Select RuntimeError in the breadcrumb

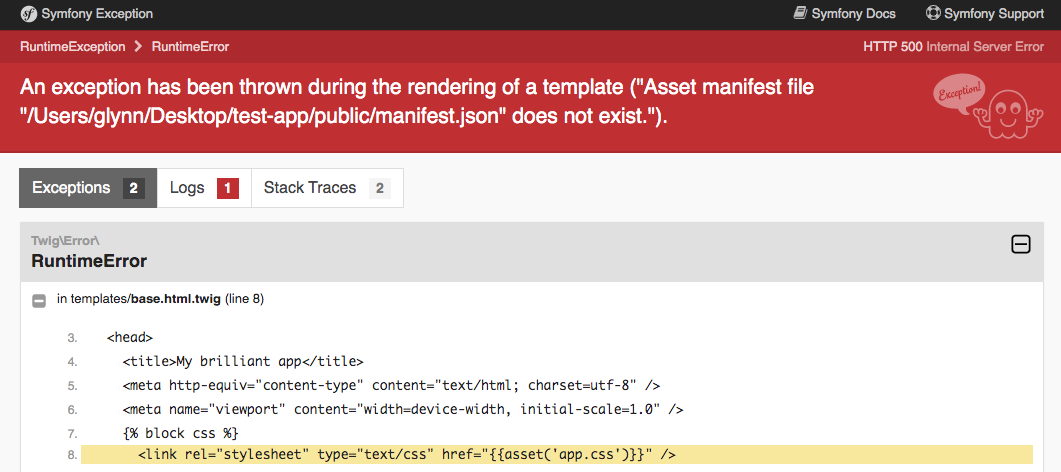point(190,47)
